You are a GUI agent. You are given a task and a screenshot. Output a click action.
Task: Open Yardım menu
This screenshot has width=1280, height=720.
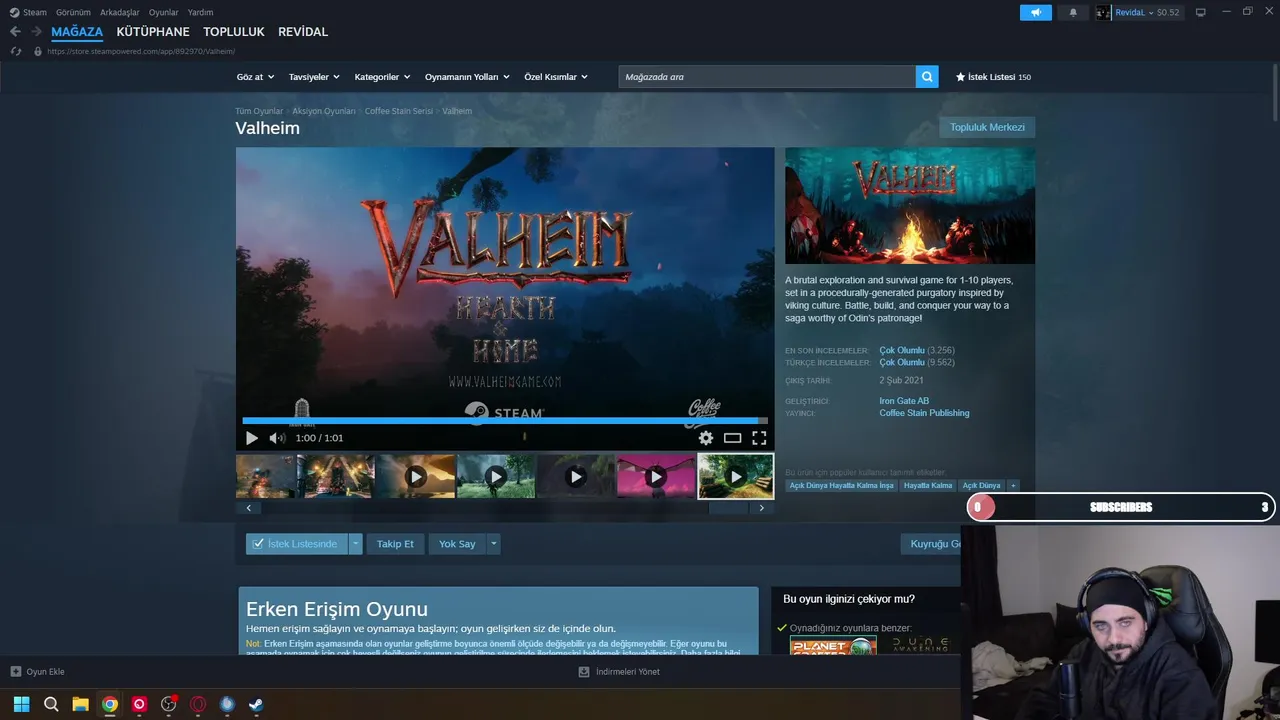[200, 12]
